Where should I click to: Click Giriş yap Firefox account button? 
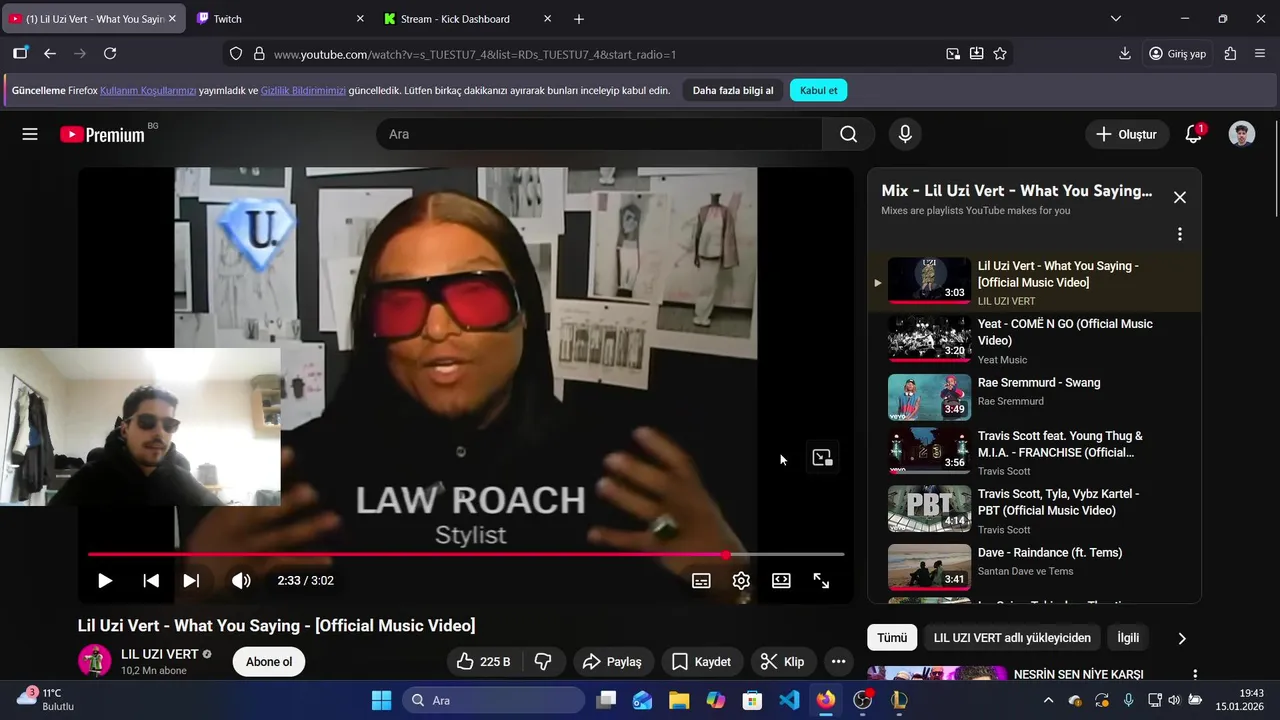pos(1178,54)
